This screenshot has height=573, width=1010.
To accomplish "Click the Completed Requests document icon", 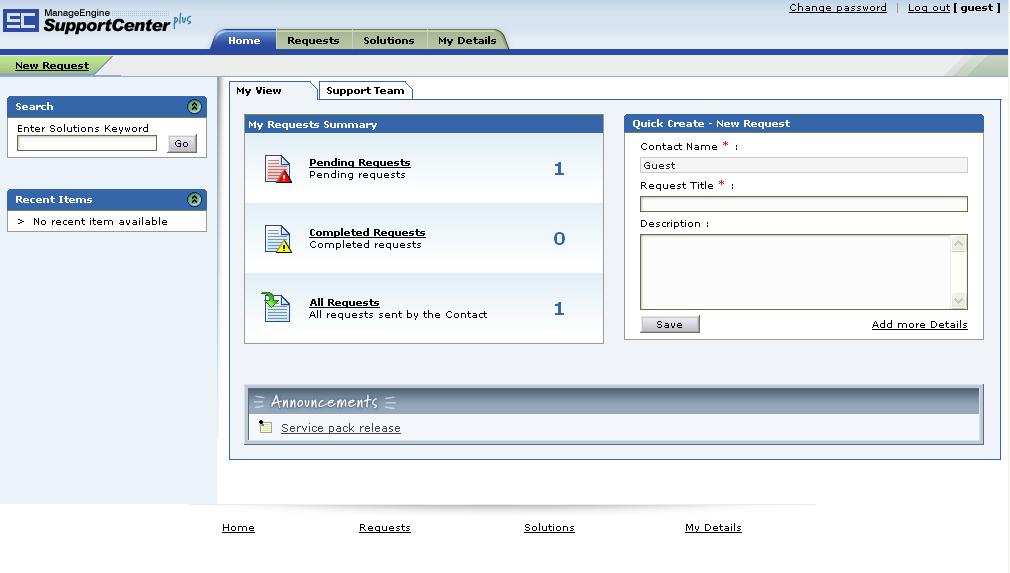I will coord(277,239).
